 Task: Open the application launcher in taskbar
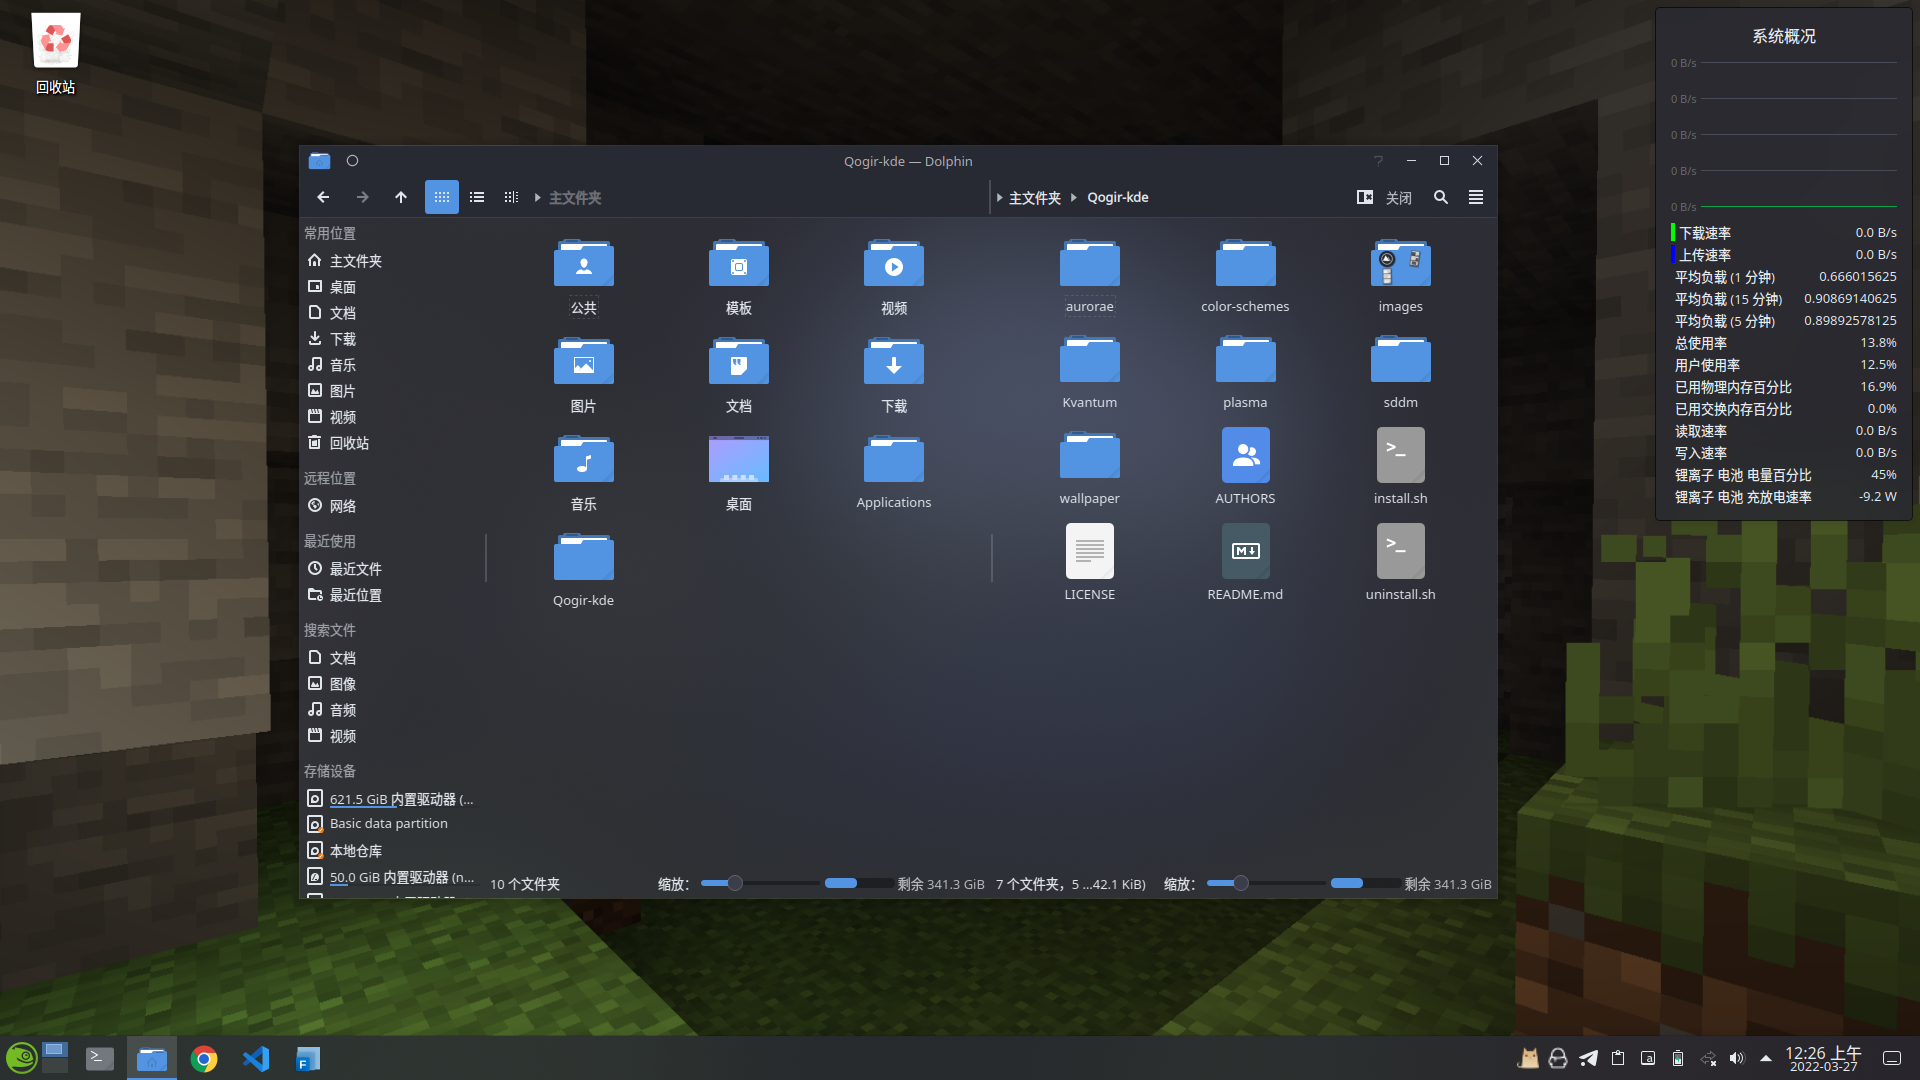[22, 1058]
